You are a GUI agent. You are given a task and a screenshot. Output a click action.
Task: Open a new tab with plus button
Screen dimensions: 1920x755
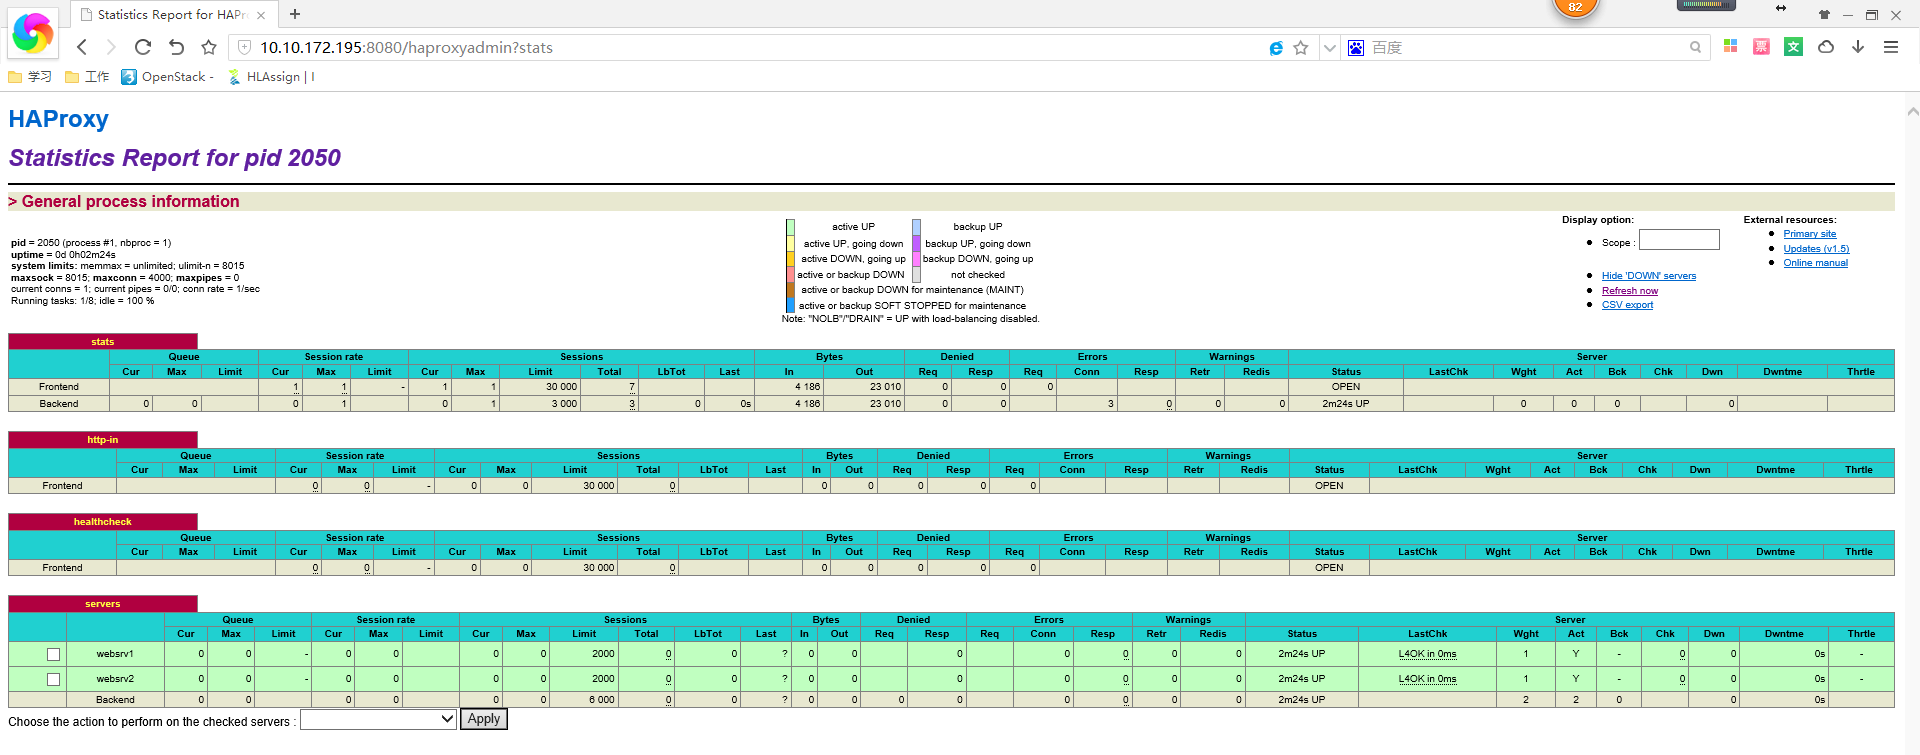coord(295,14)
